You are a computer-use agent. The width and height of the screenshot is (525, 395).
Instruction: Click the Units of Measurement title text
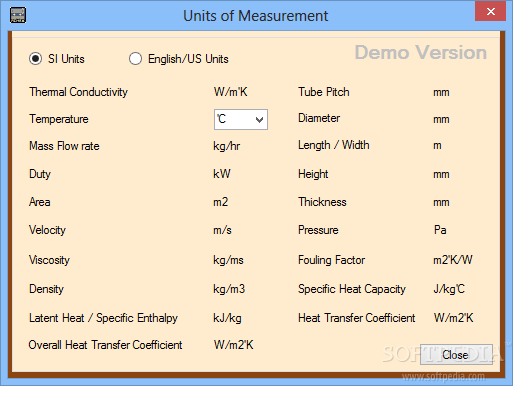[x=255, y=16]
